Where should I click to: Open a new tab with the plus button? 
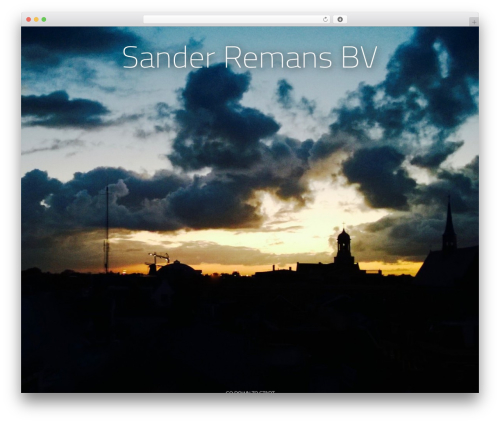[x=474, y=22]
